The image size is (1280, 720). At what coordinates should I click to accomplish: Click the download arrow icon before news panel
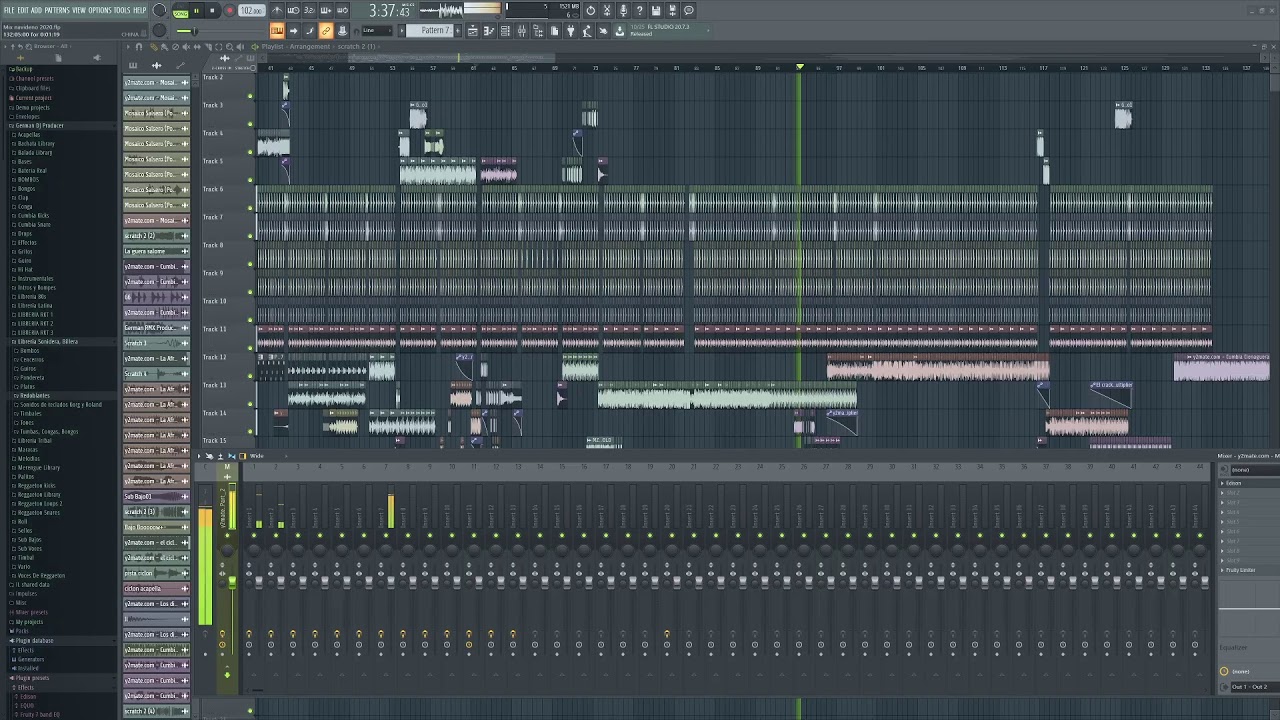619,31
